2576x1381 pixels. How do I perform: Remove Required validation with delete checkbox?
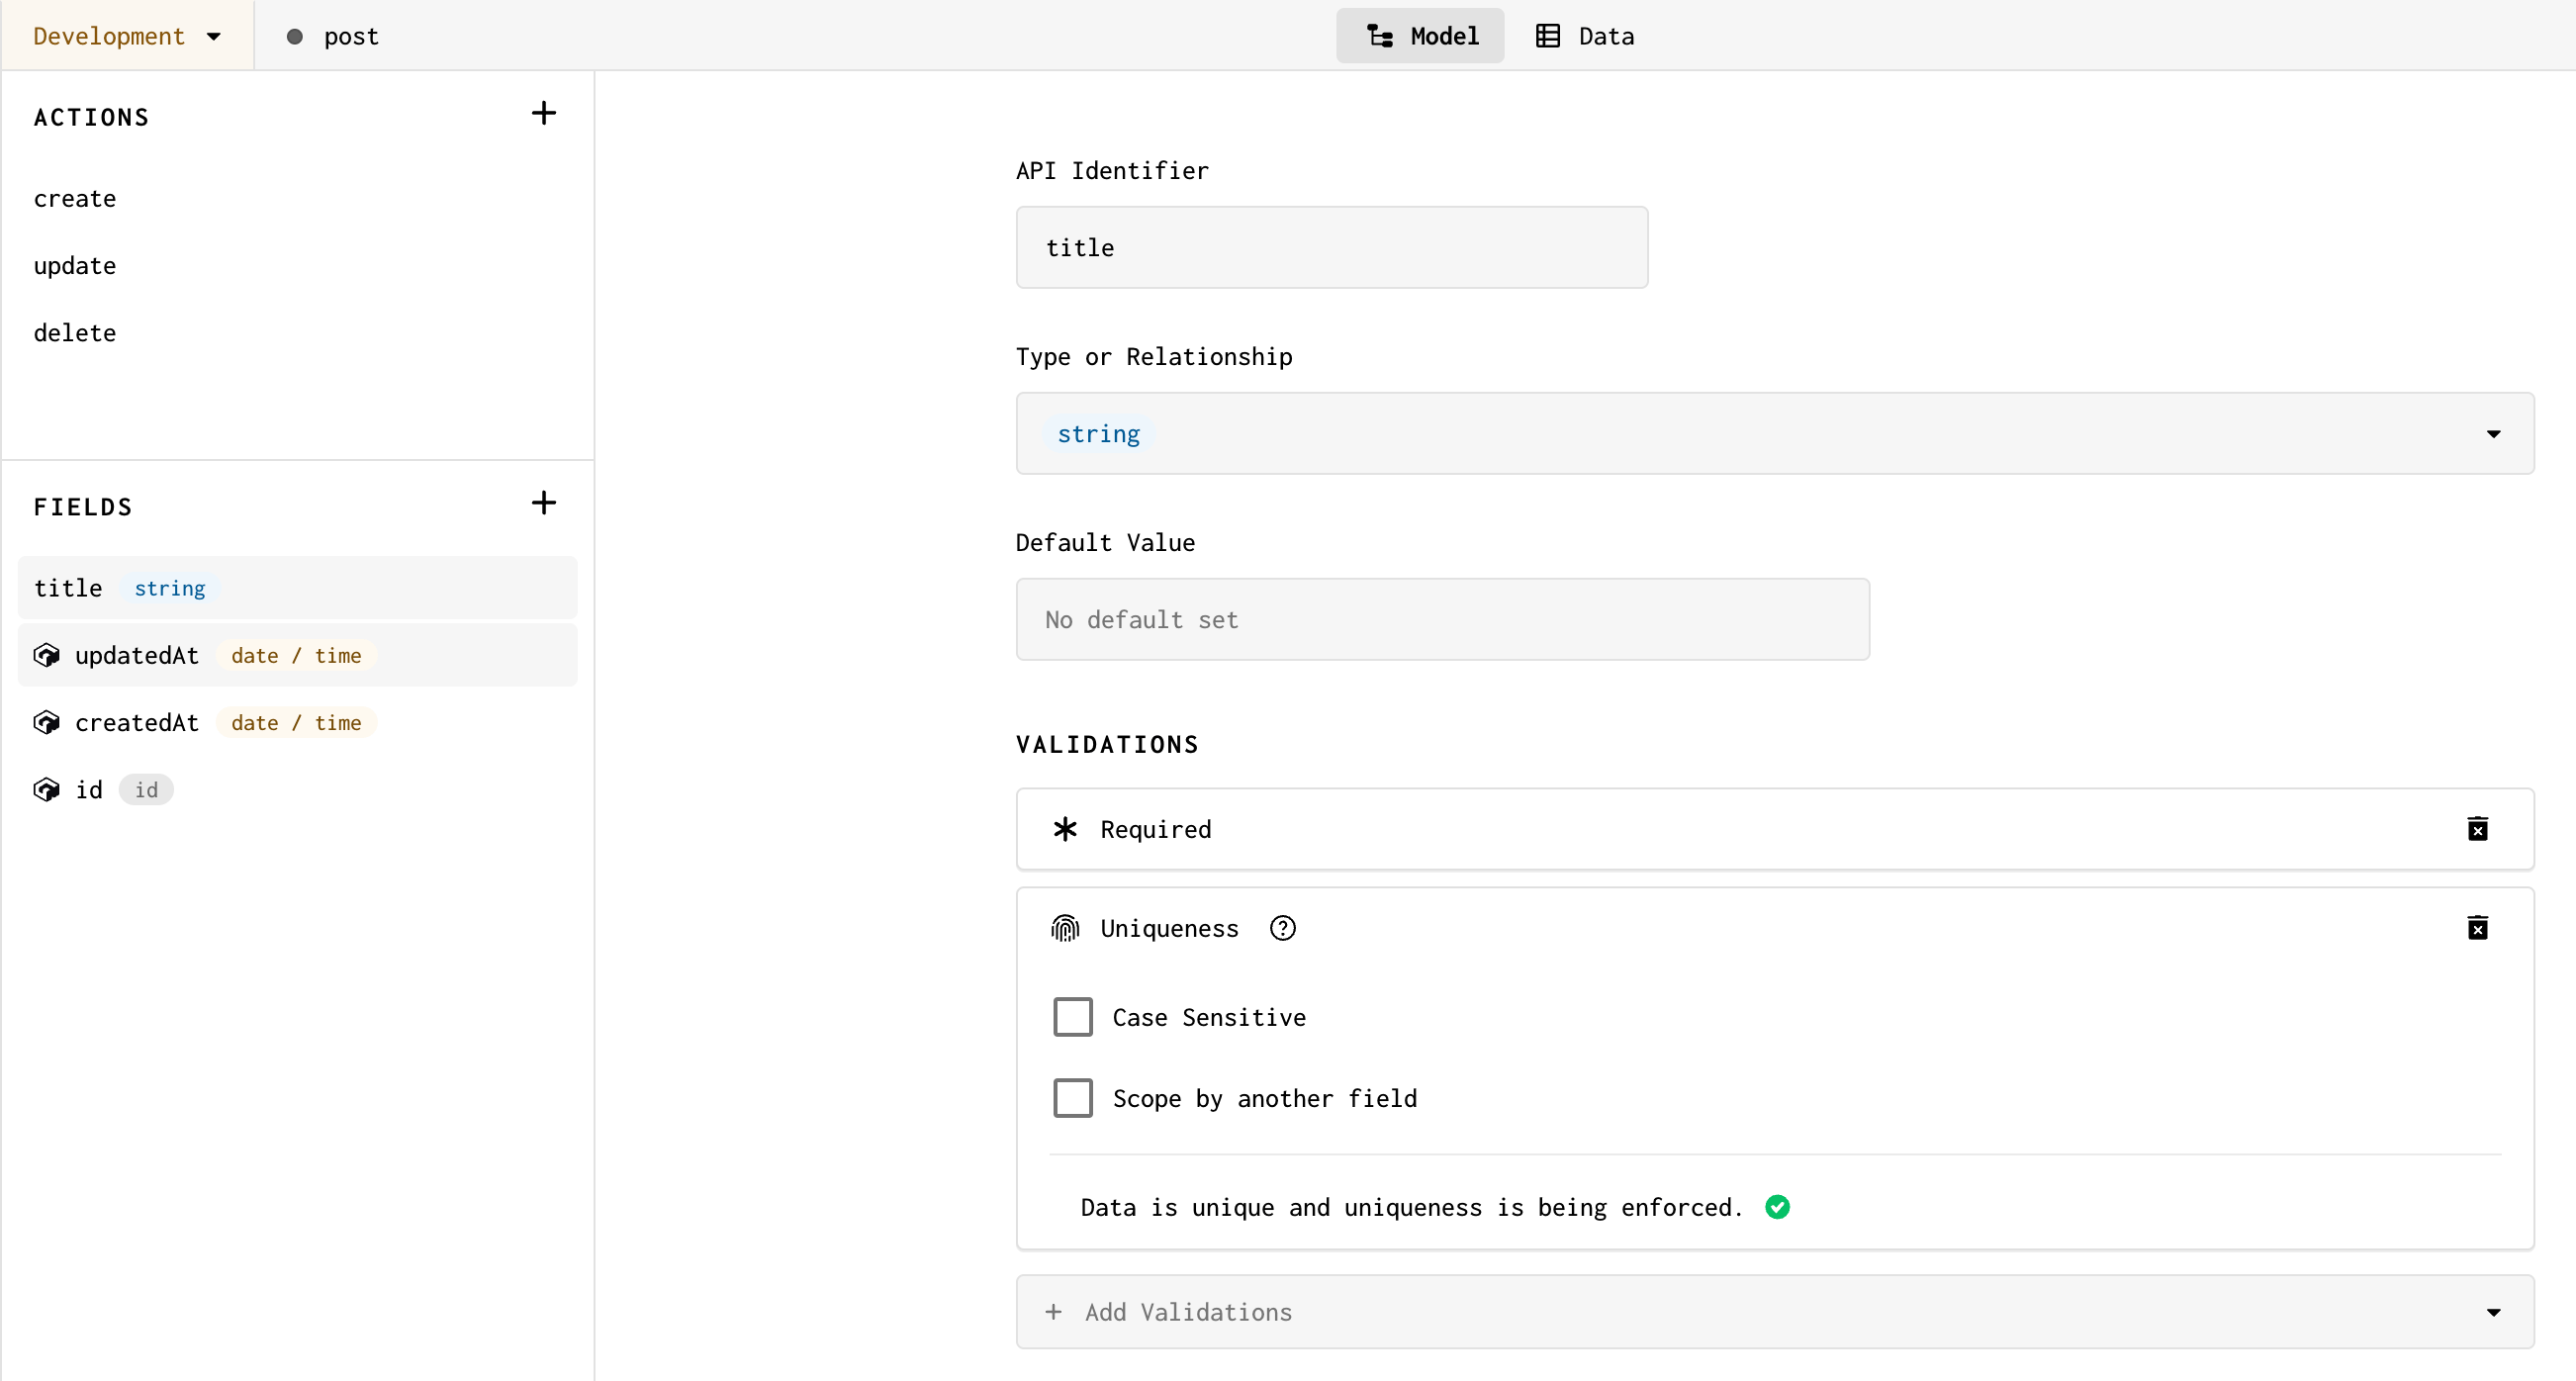point(2479,829)
